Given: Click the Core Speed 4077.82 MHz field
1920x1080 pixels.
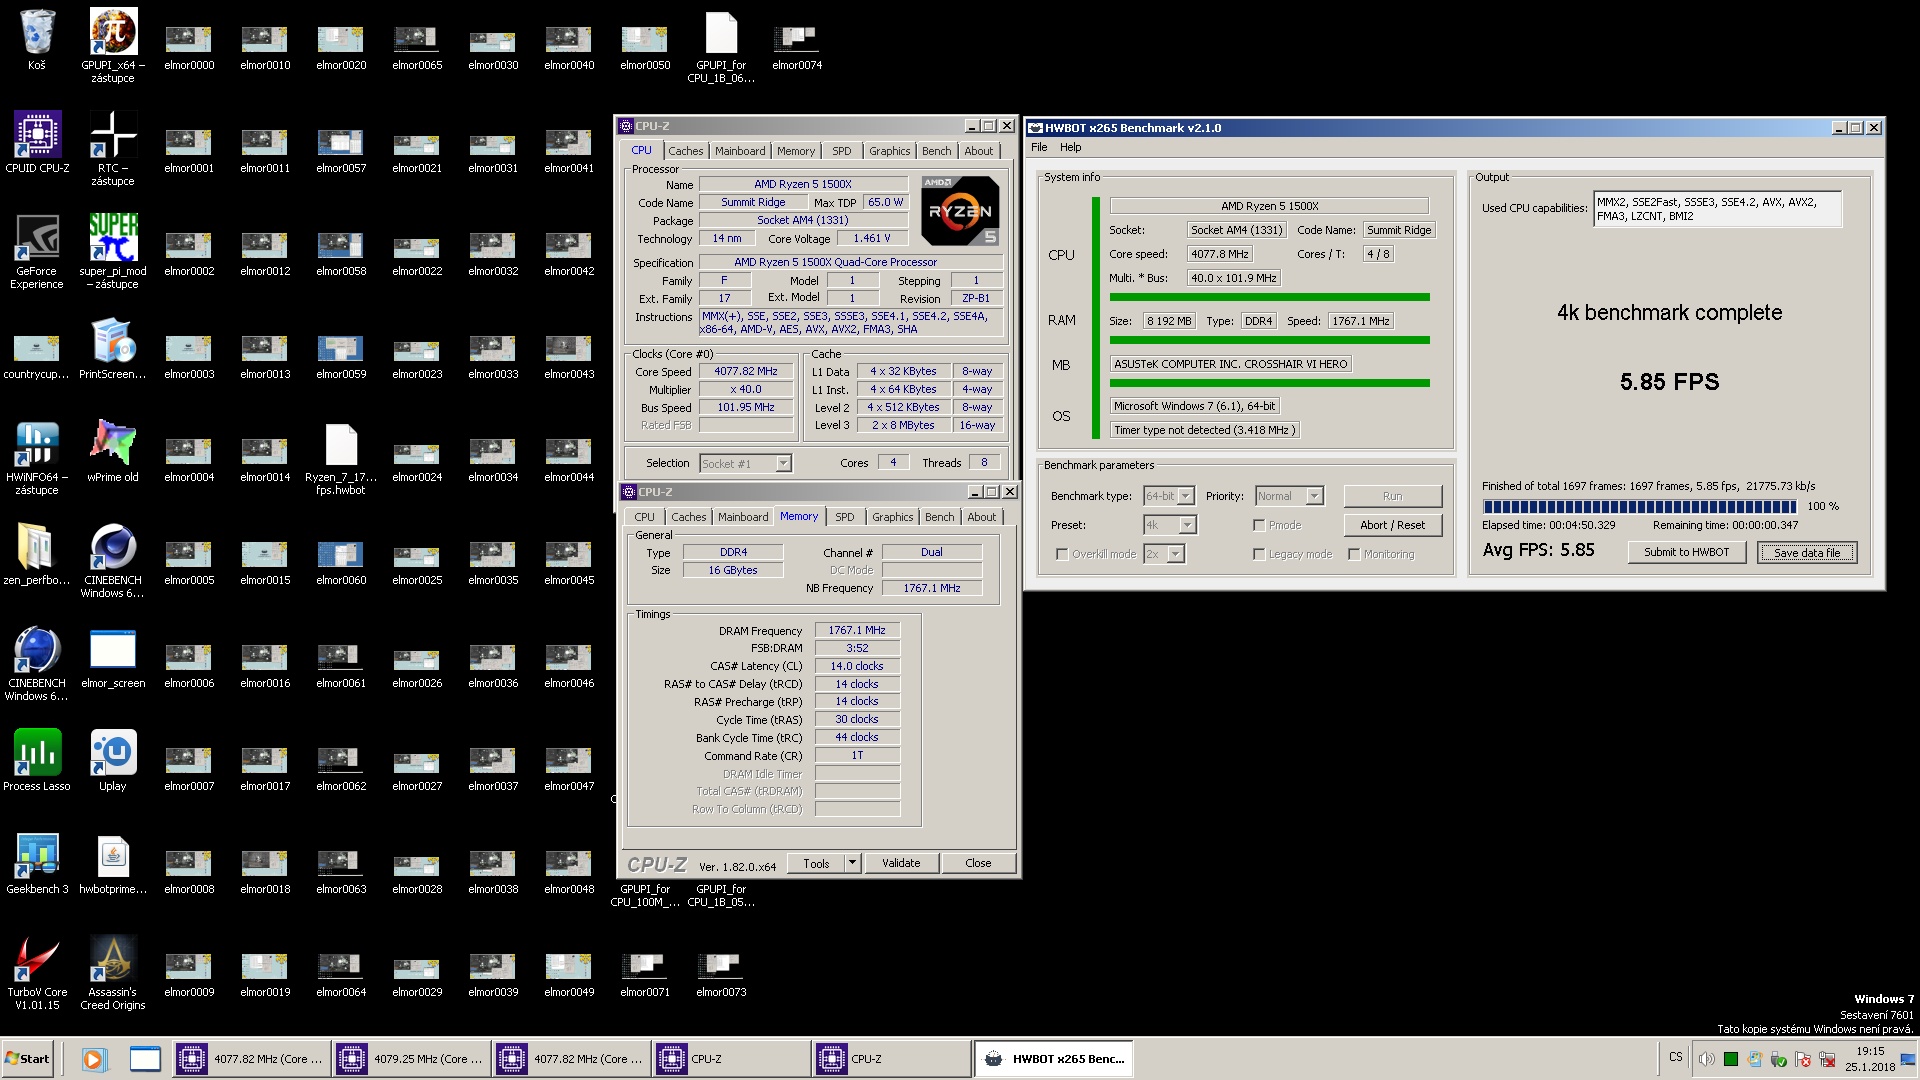Looking at the screenshot, I should [745, 371].
